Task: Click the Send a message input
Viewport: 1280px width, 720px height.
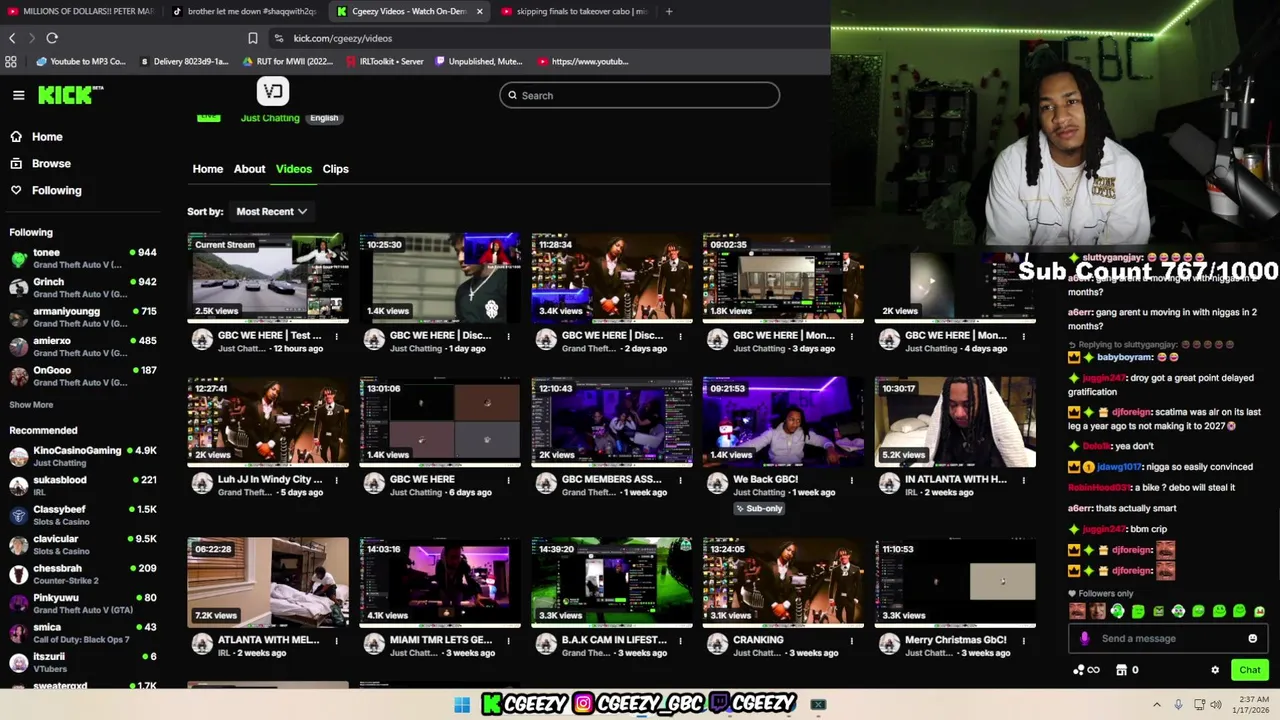Action: pos(1166,638)
